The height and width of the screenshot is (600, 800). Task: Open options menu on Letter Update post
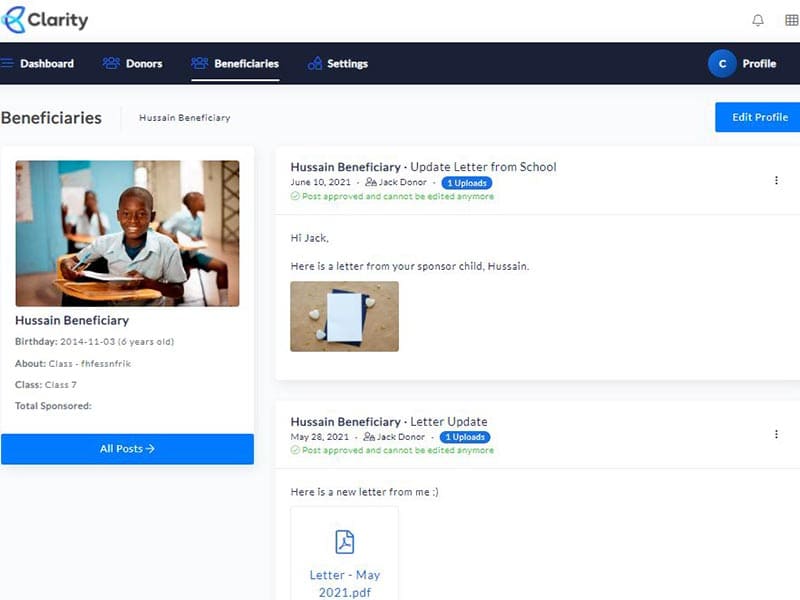coord(777,434)
